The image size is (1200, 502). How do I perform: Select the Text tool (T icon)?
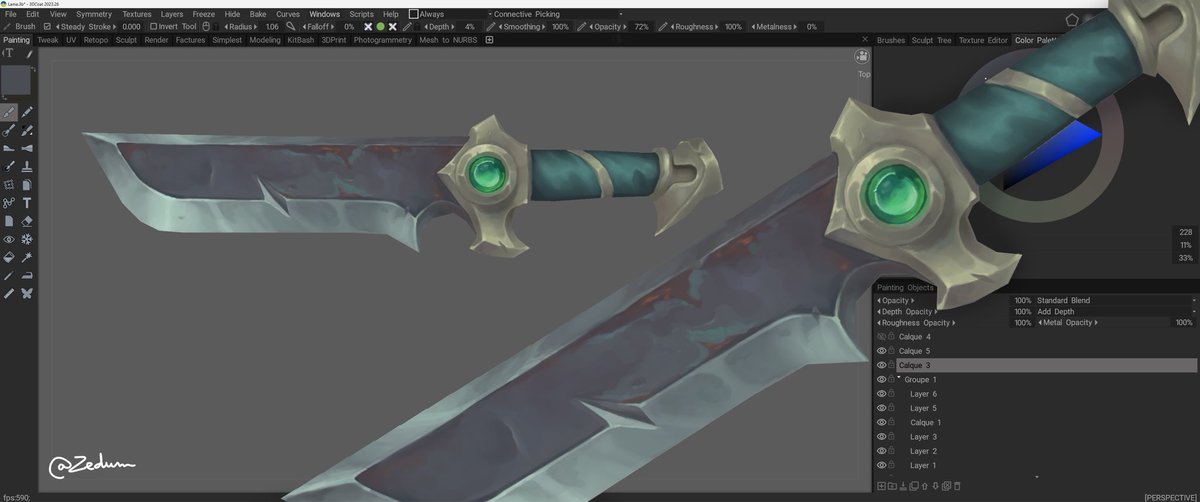[28, 203]
